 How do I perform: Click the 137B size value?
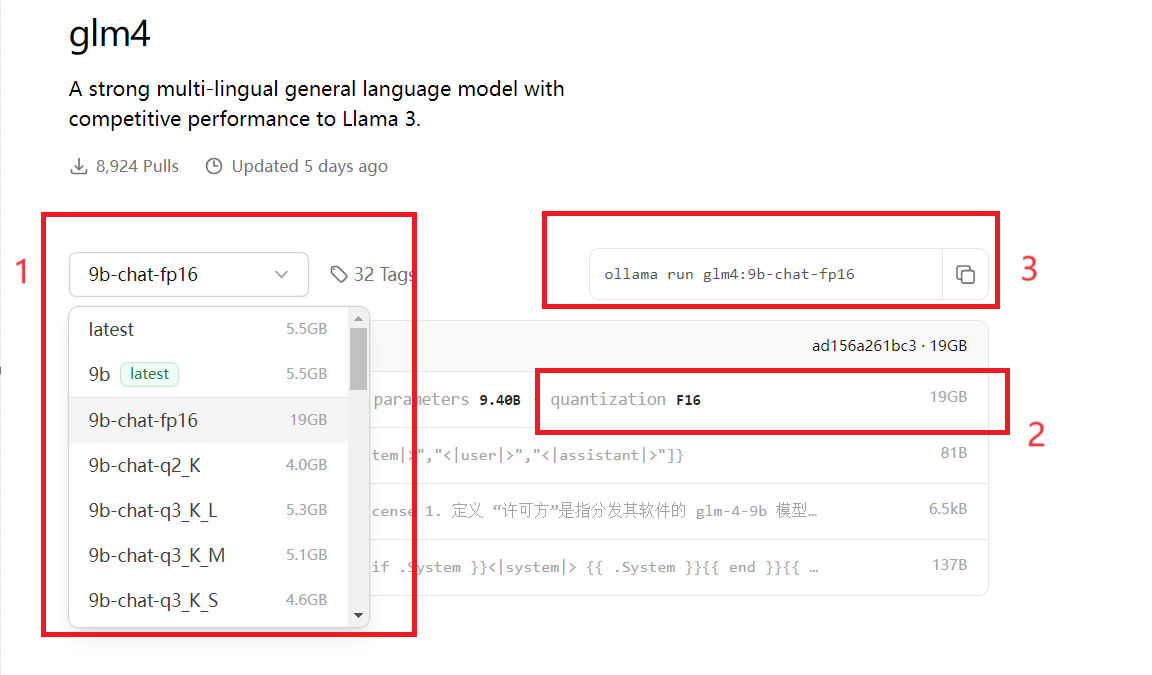pyautogui.click(x=949, y=565)
